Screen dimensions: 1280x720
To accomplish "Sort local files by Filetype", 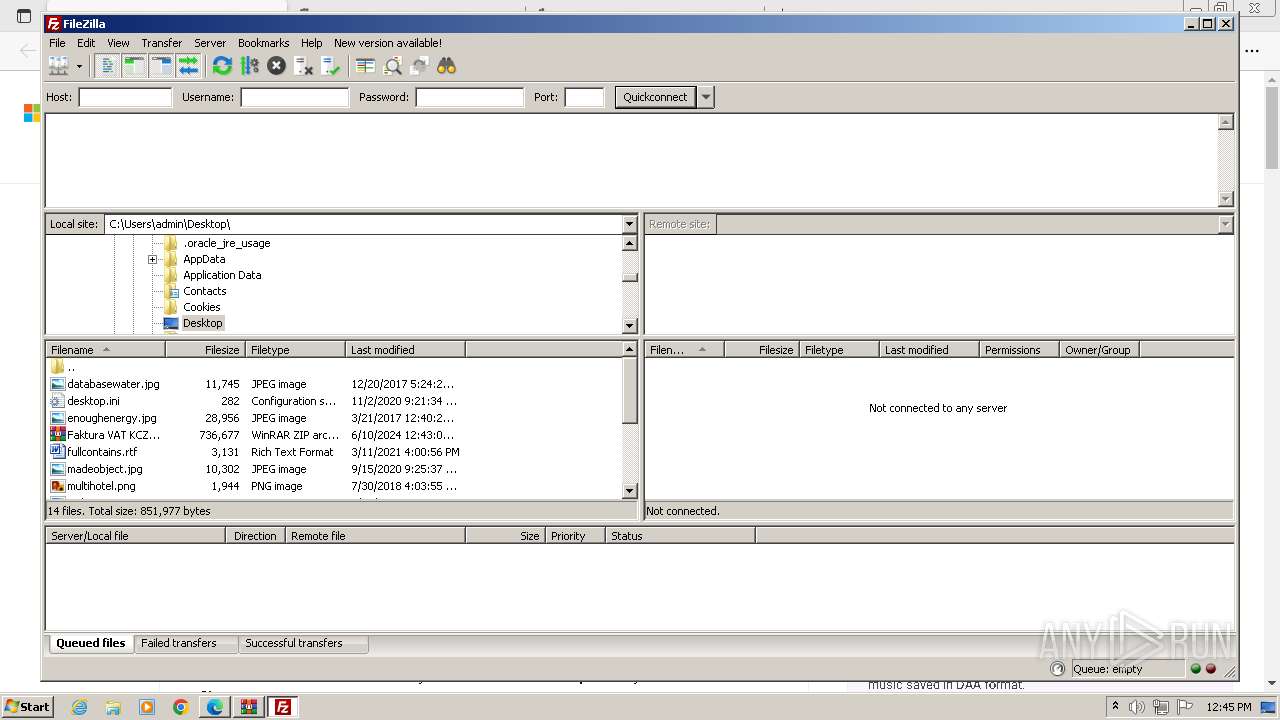I will tap(295, 350).
